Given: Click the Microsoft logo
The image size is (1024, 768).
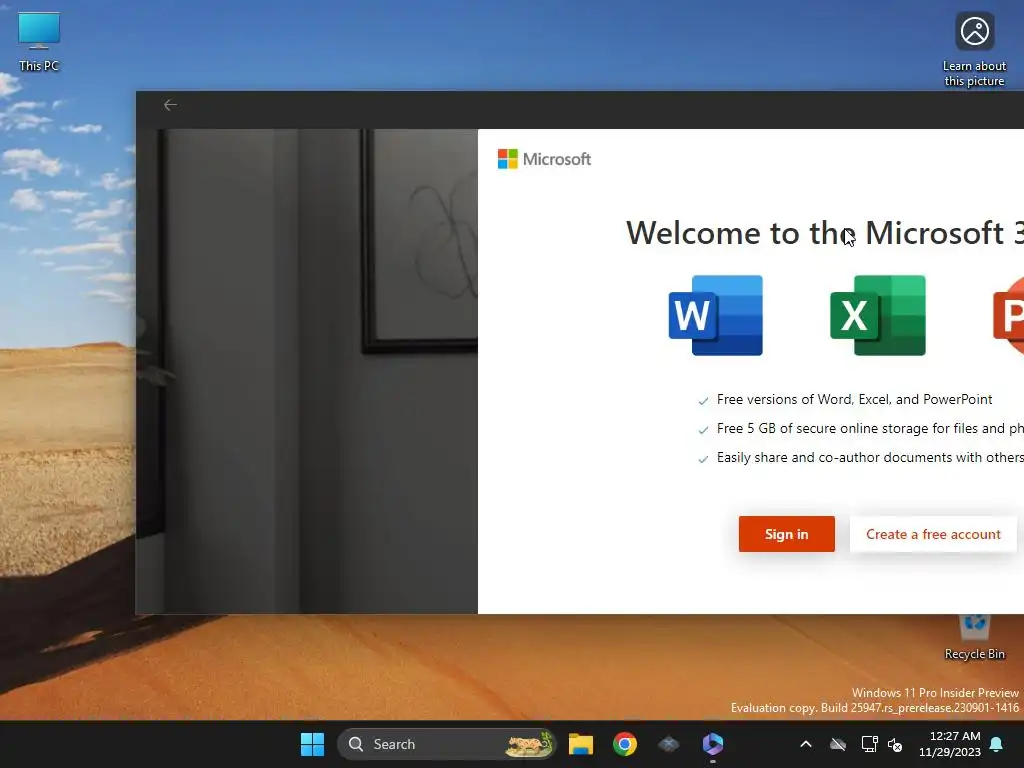Looking at the screenshot, I should click(544, 159).
